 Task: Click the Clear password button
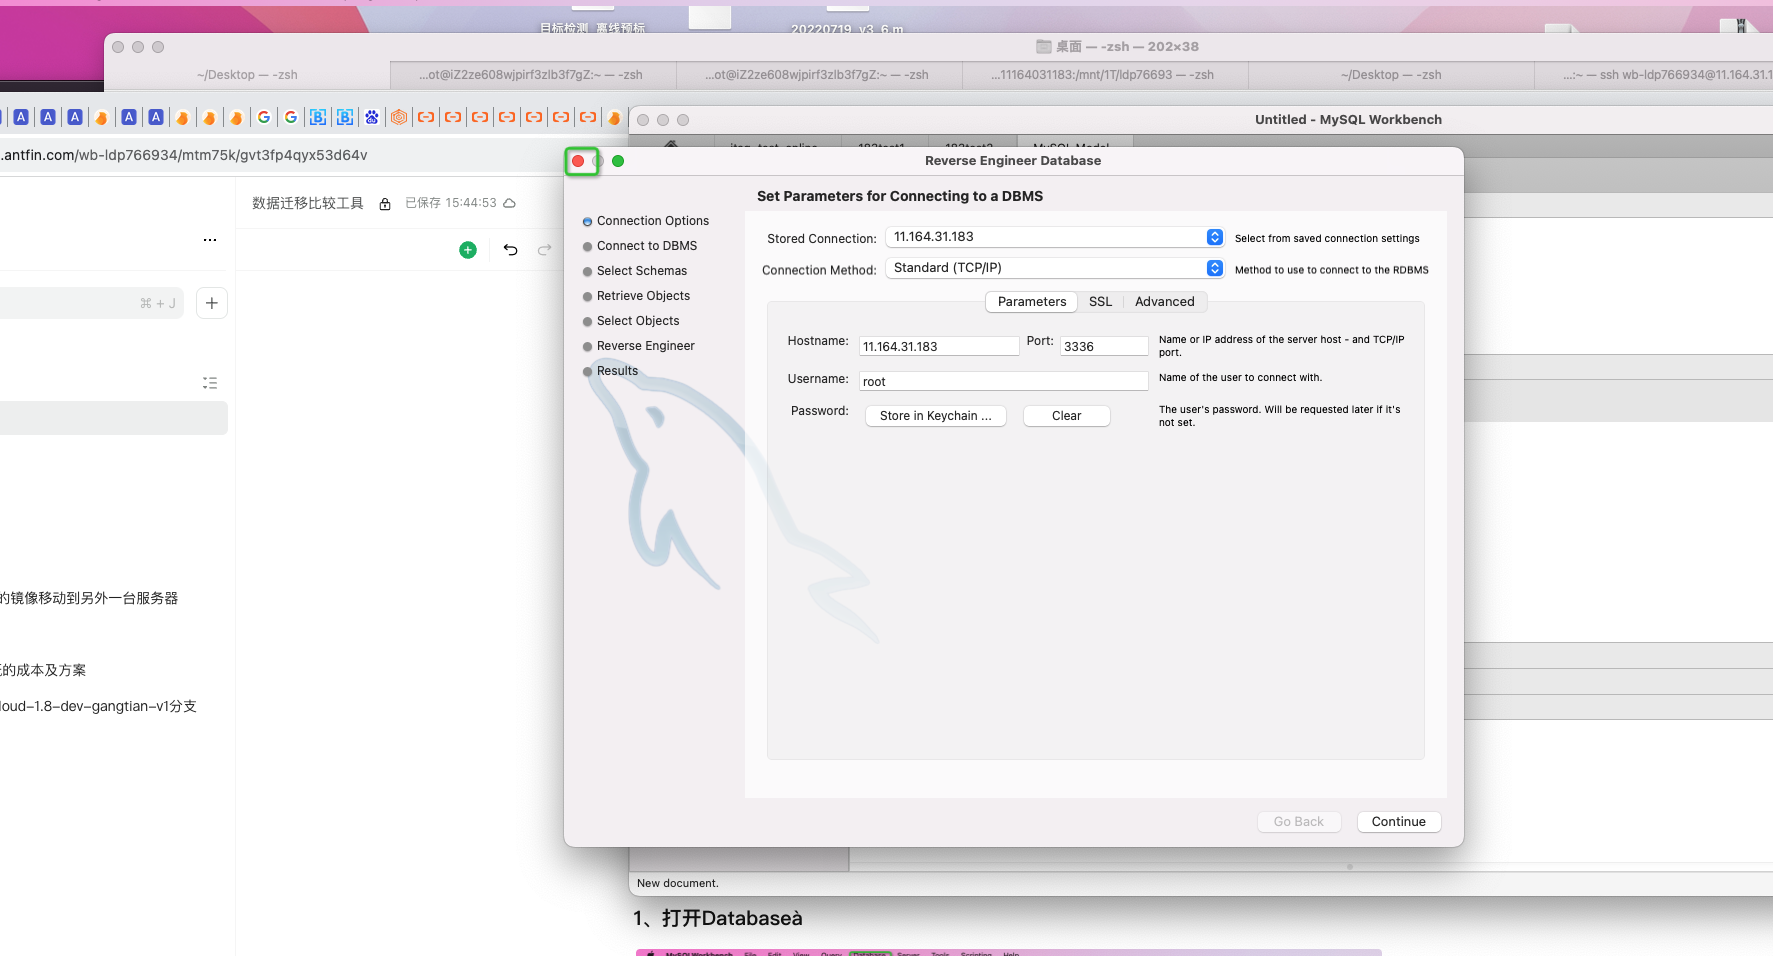[x=1067, y=416]
